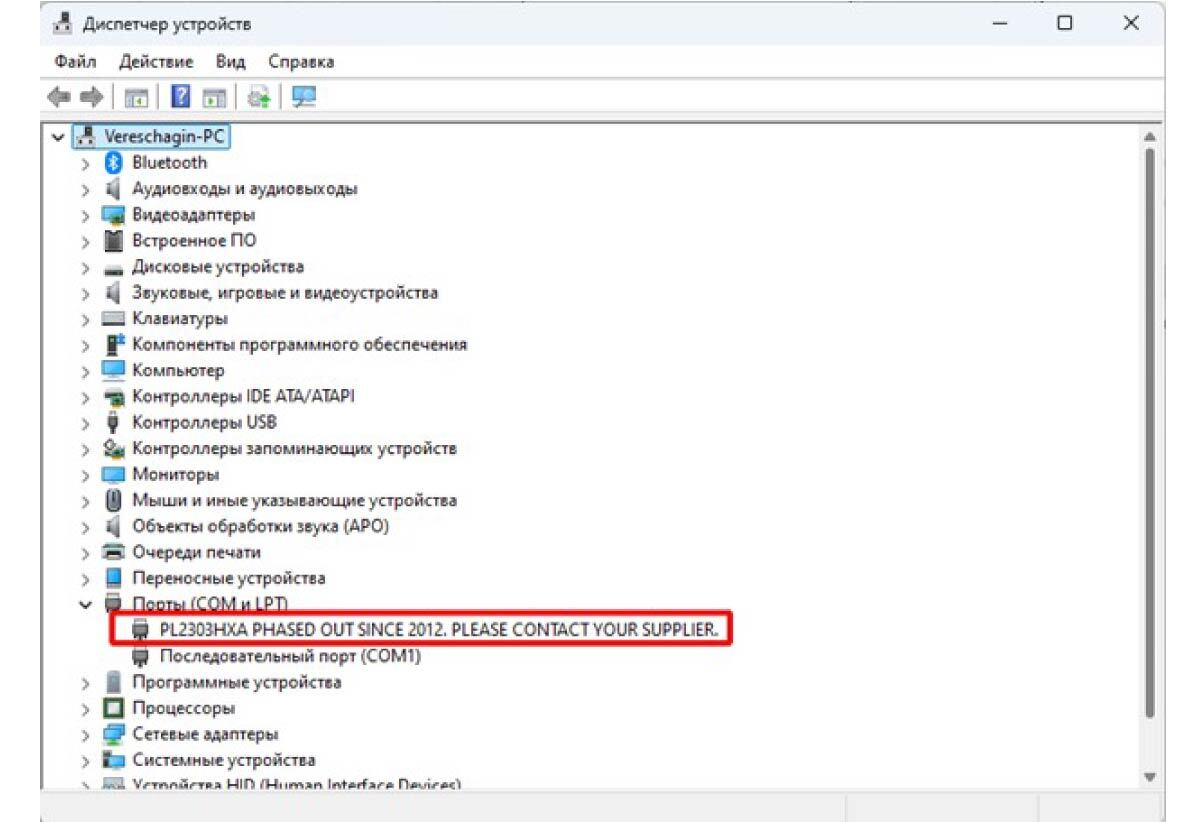Select the Сетевые адаптеры tree item

[x=205, y=735]
